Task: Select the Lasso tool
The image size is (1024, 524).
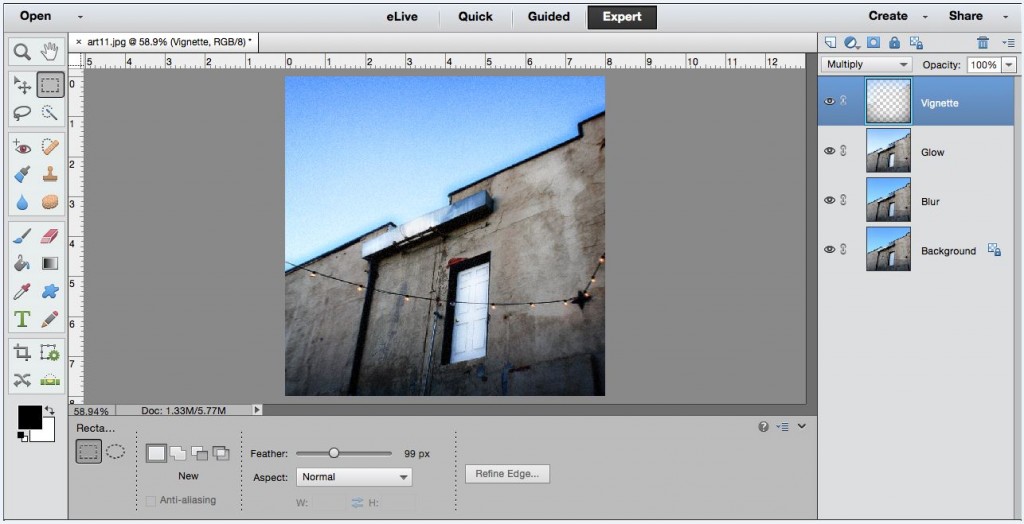Action: point(22,112)
